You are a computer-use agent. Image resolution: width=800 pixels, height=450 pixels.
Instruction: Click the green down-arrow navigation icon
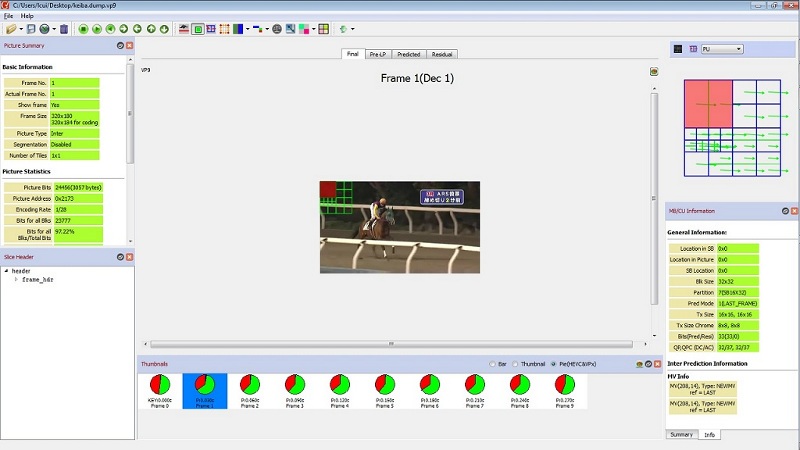point(164,29)
